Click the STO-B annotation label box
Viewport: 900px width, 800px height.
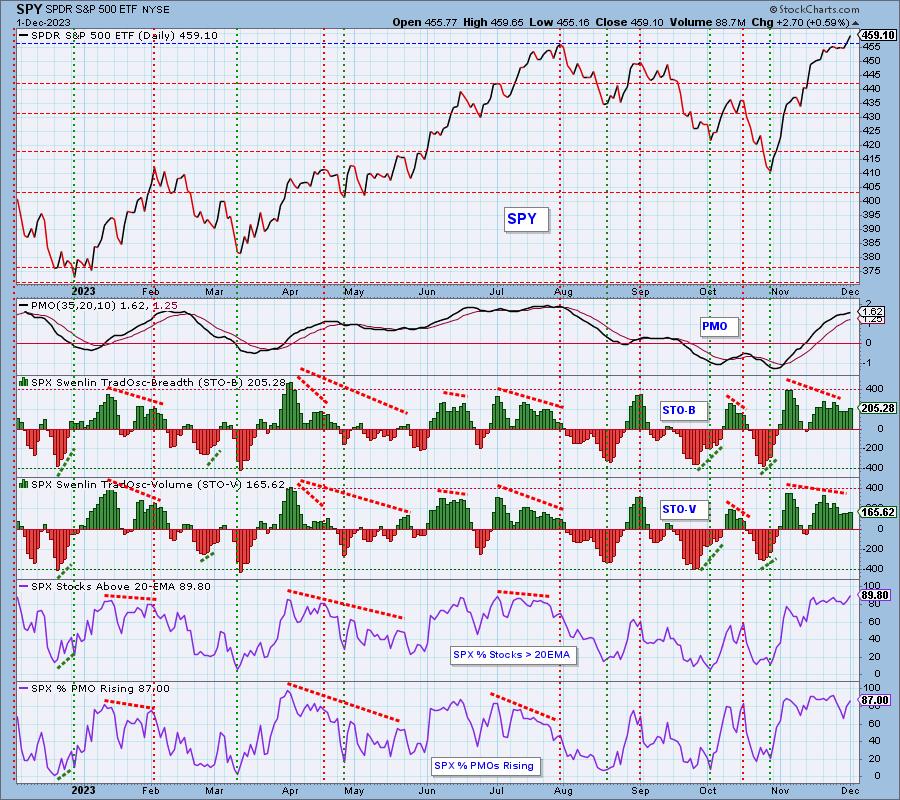tap(682, 410)
